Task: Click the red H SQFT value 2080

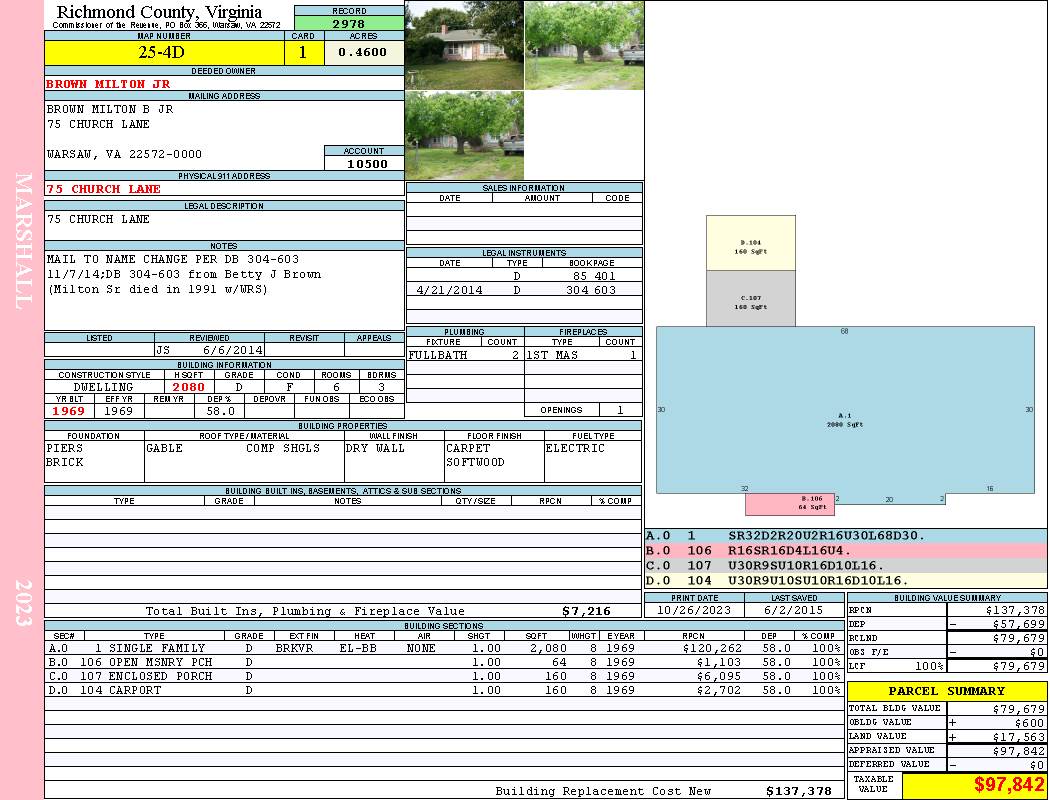Action: (188, 387)
